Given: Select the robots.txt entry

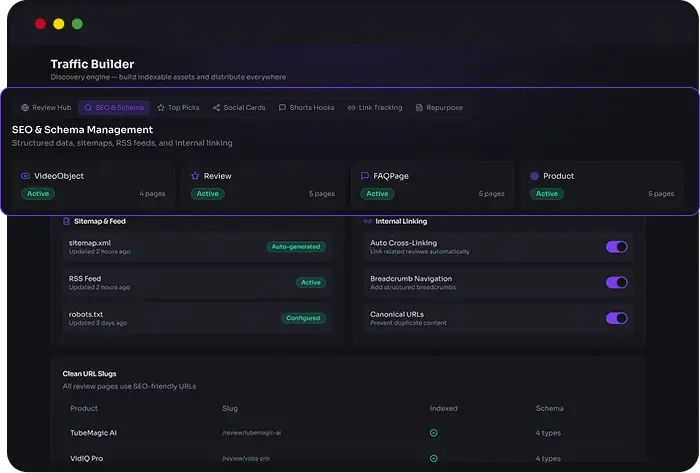Looking at the screenshot, I should 197,318.
